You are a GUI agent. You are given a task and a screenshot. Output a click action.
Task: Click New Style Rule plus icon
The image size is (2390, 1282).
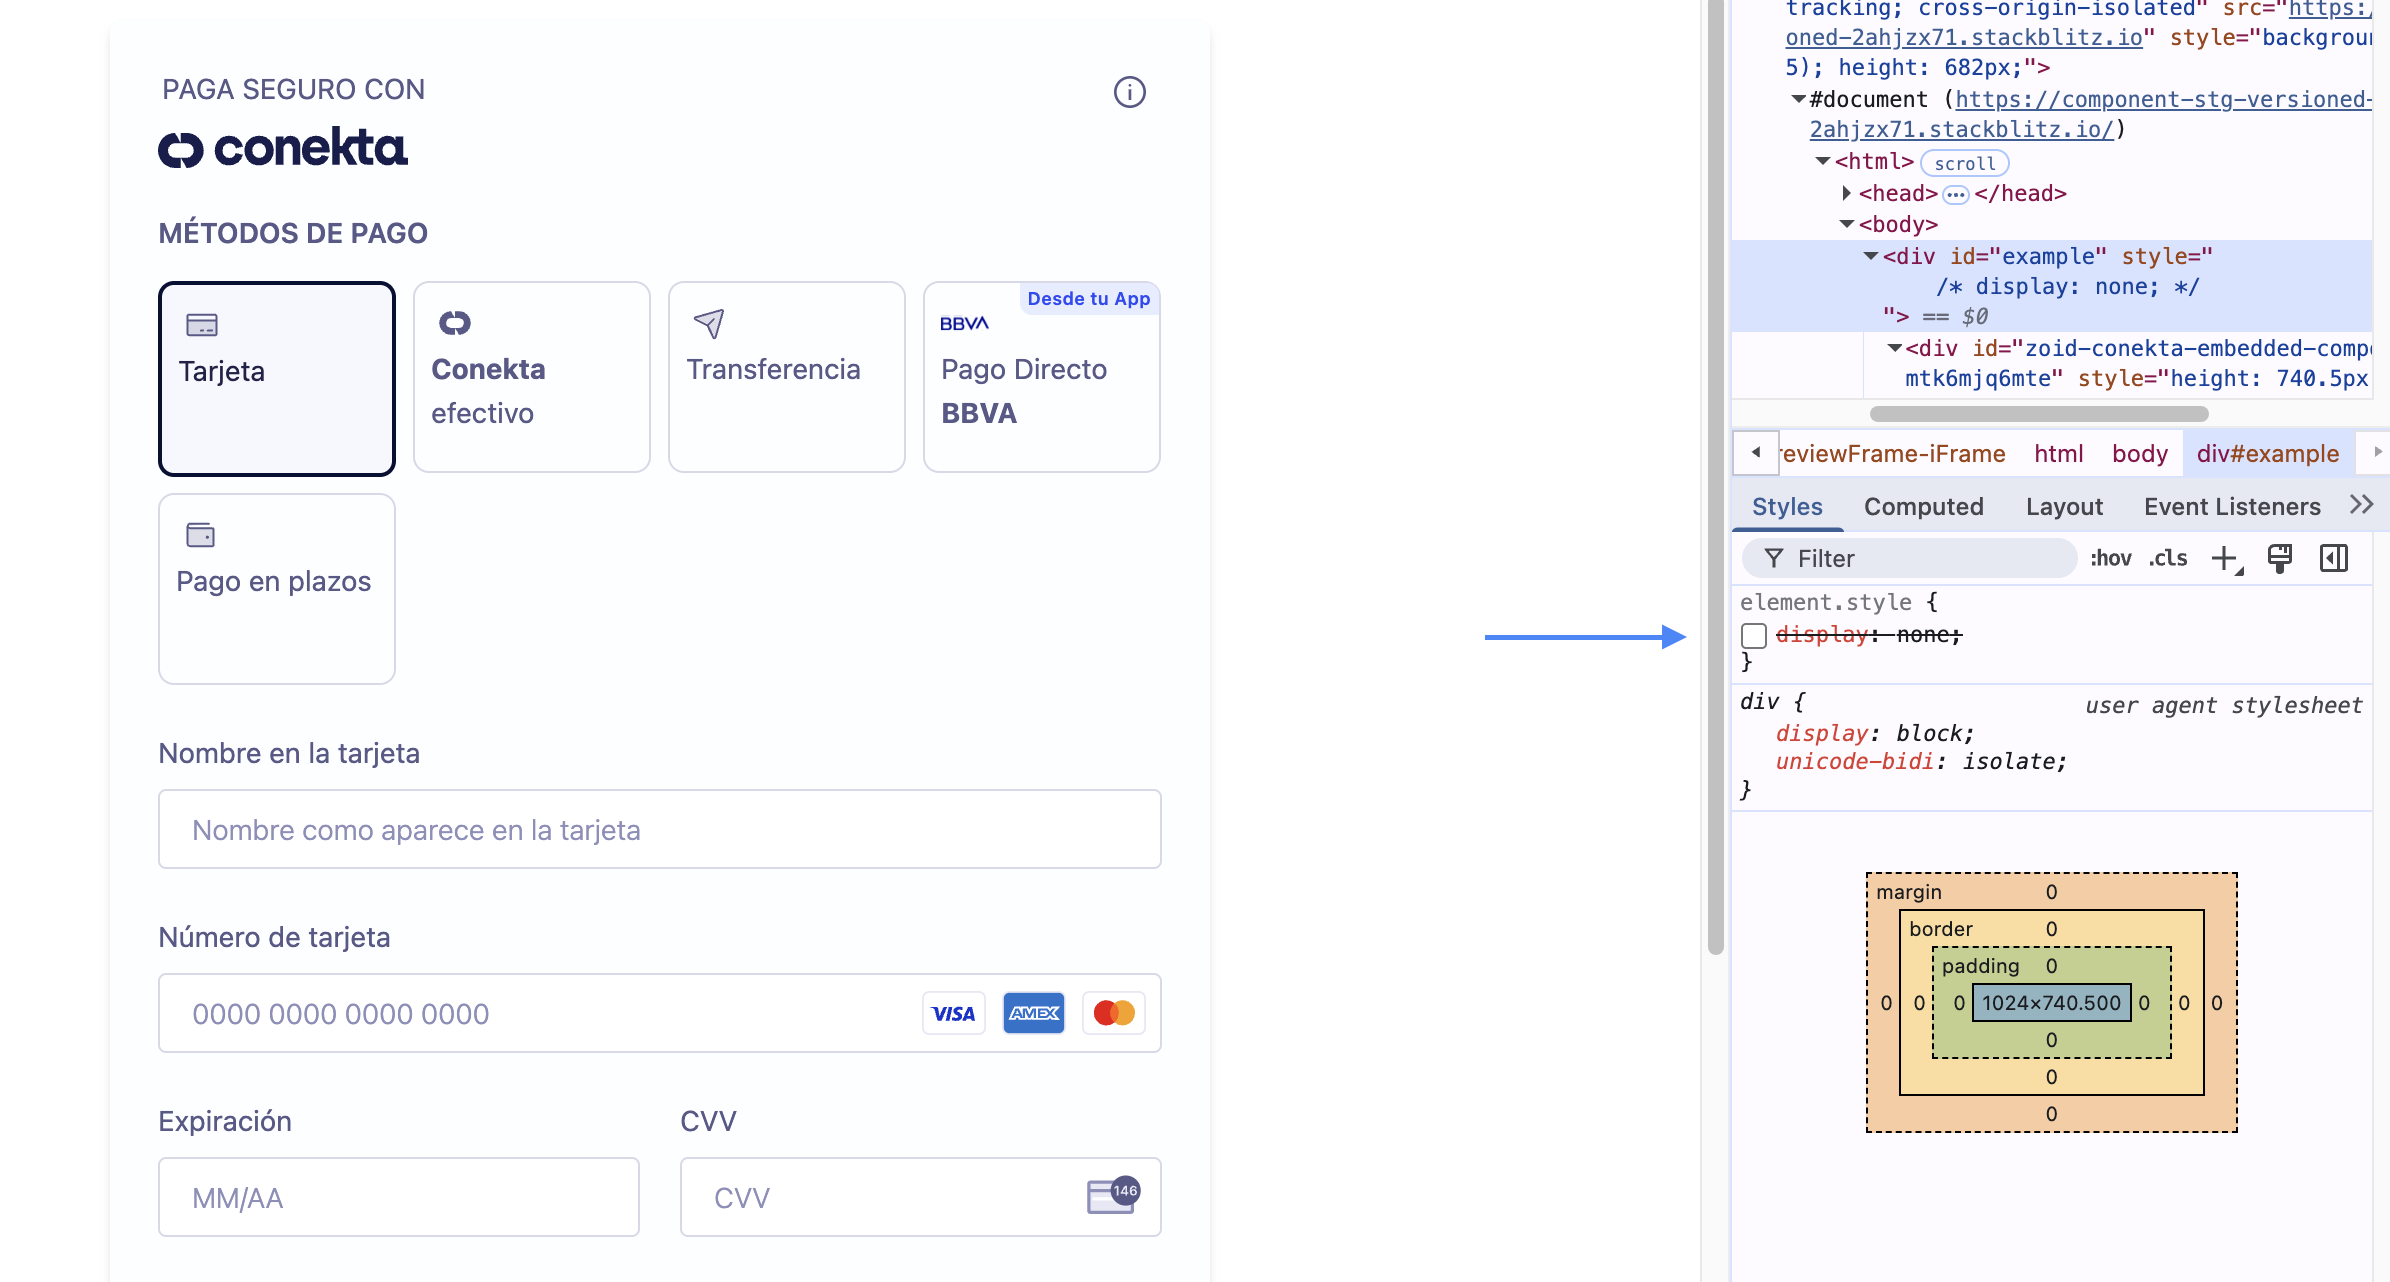click(2225, 558)
